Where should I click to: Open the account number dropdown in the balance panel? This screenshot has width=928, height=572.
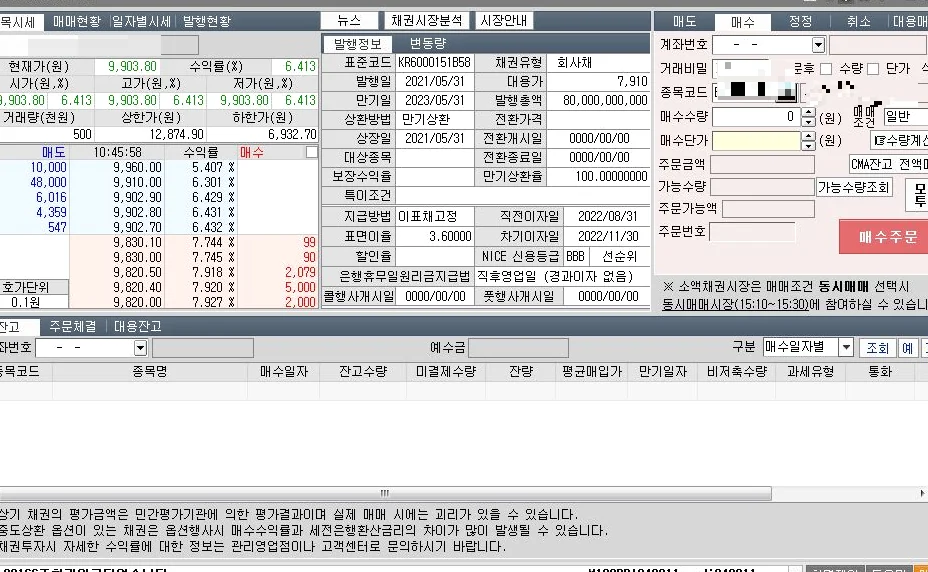140,348
